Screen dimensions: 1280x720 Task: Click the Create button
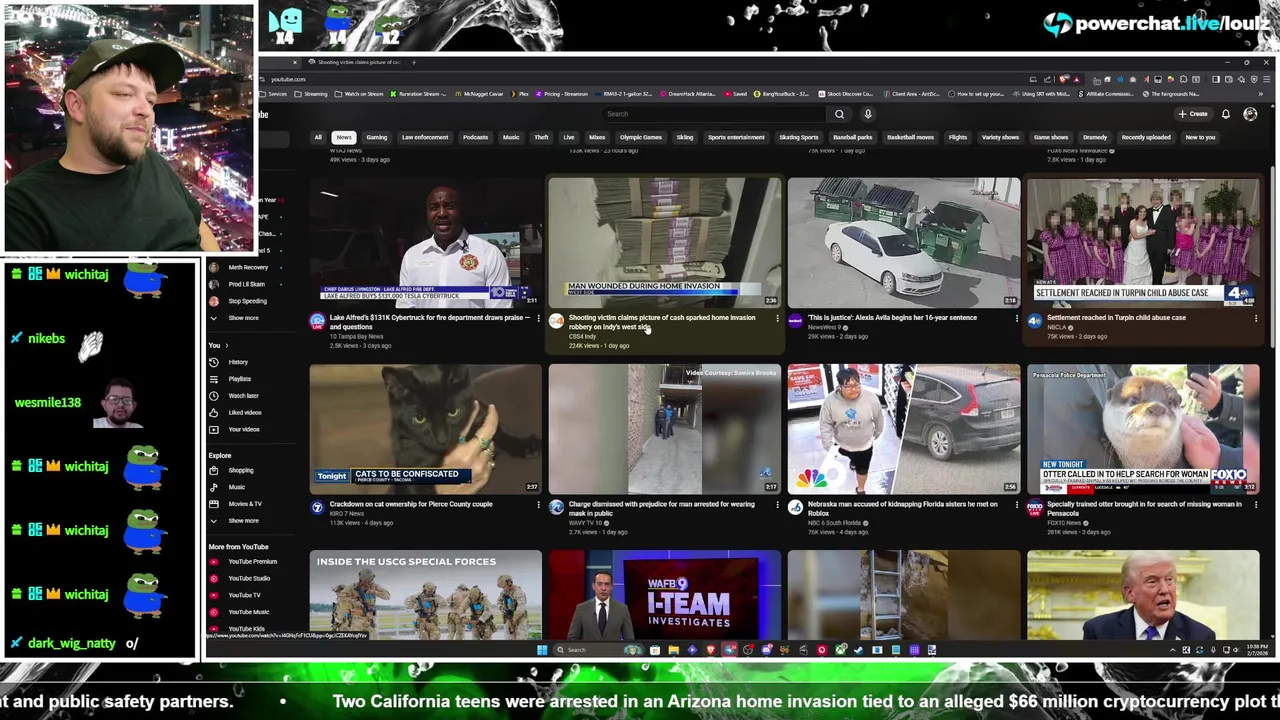click(1193, 114)
